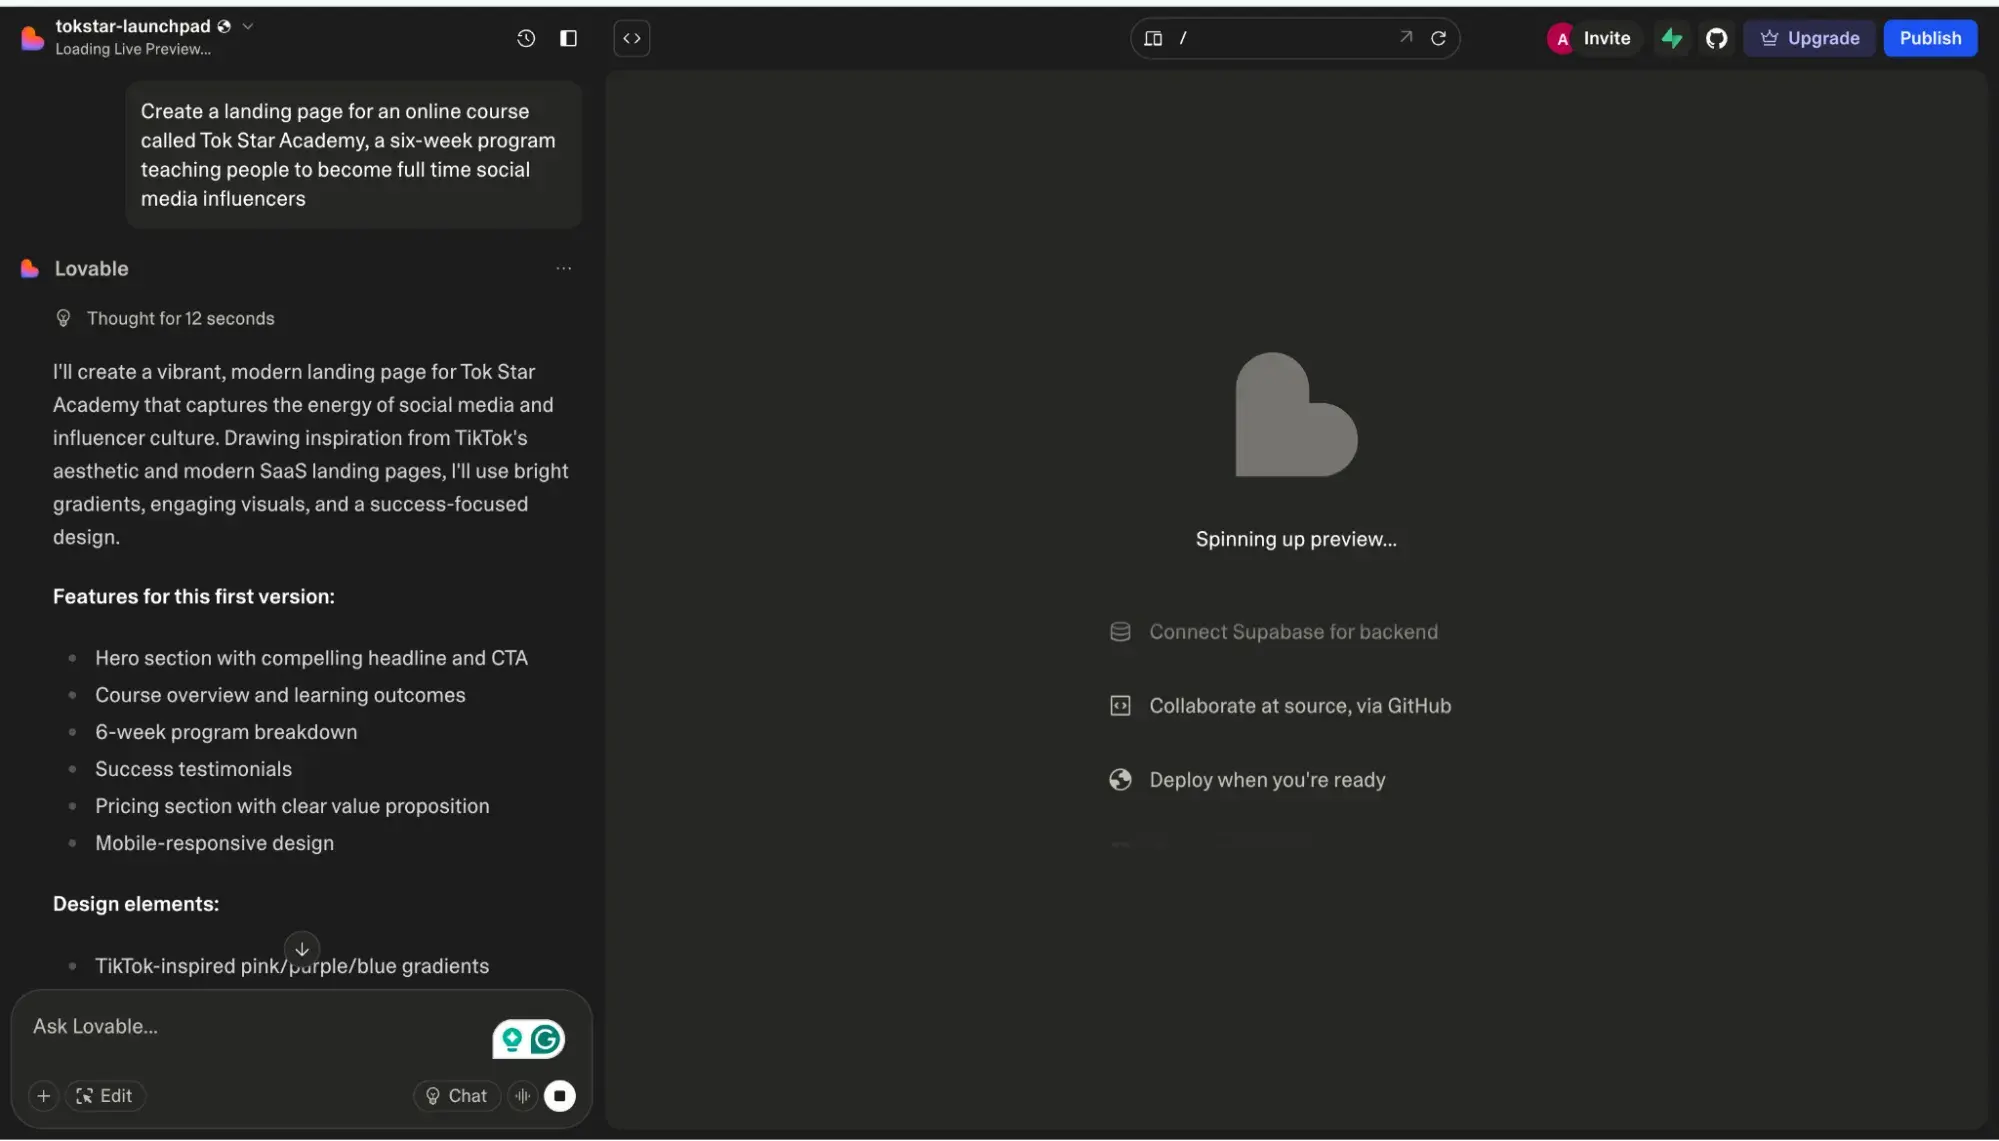The image size is (1999, 1141).
Task: Click 'Design elements:' heading
Action: pyautogui.click(x=136, y=904)
